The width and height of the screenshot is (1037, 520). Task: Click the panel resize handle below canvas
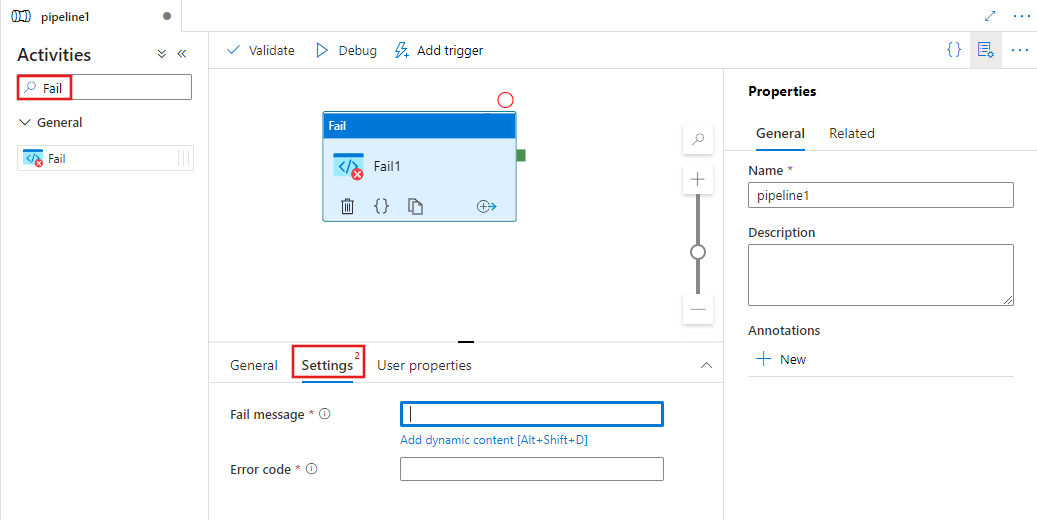[466, 342]
